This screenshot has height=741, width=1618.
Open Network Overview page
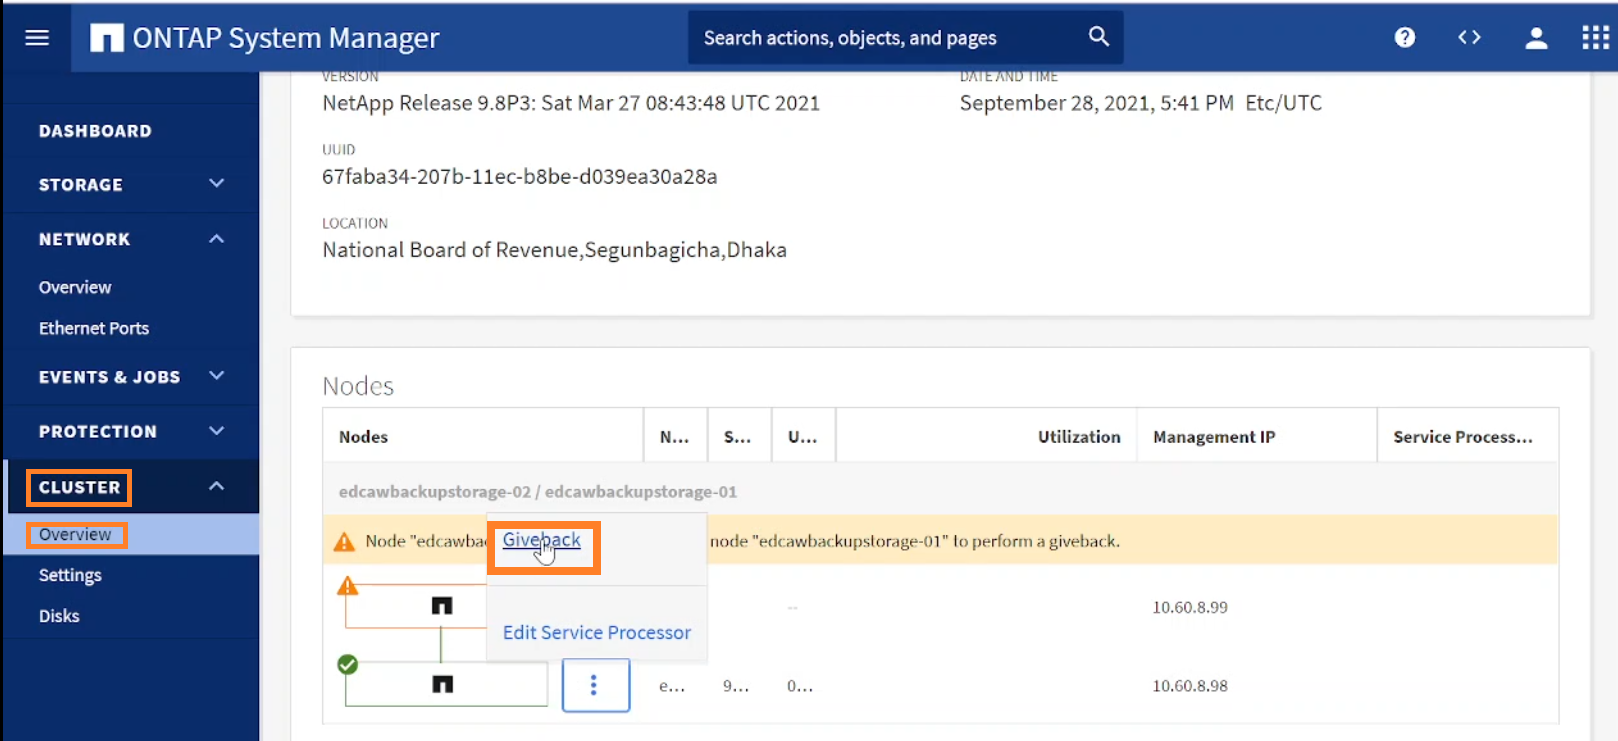point(75,287)
